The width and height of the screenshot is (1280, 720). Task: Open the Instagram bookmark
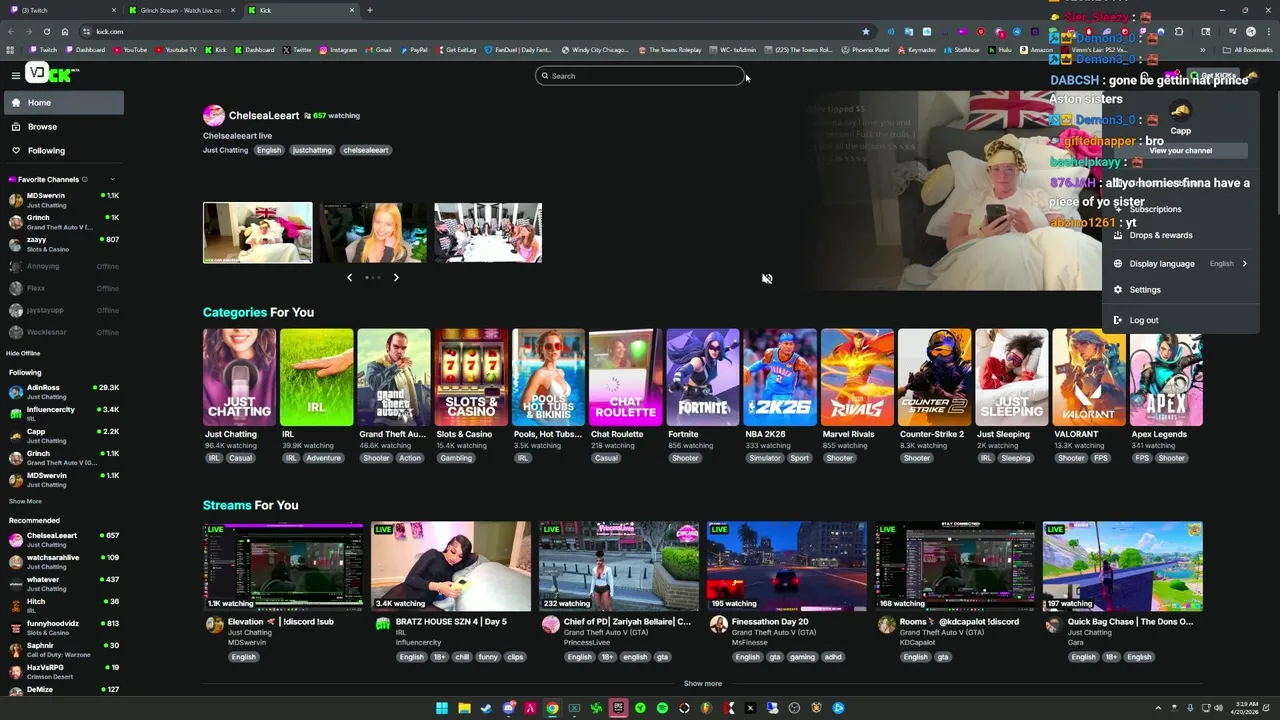[338, 50]
